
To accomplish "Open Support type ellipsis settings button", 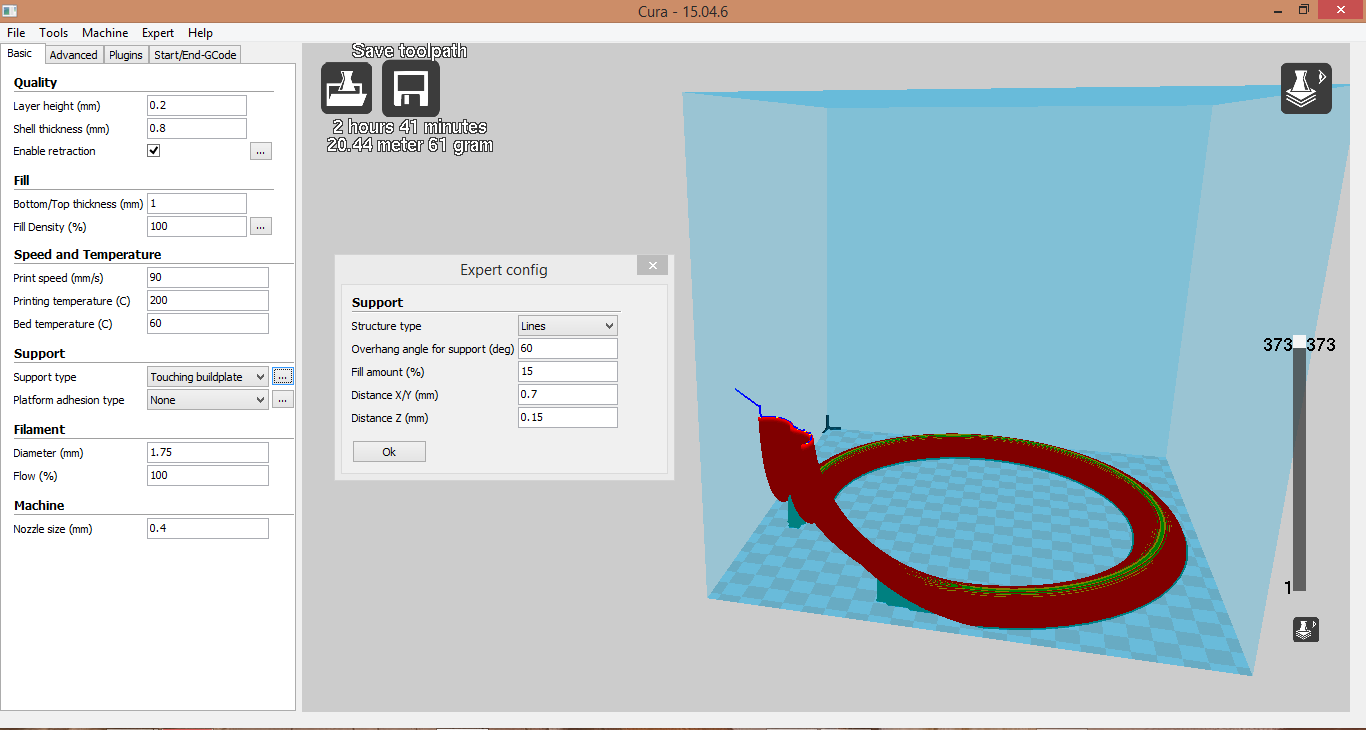I will point(283,377).
